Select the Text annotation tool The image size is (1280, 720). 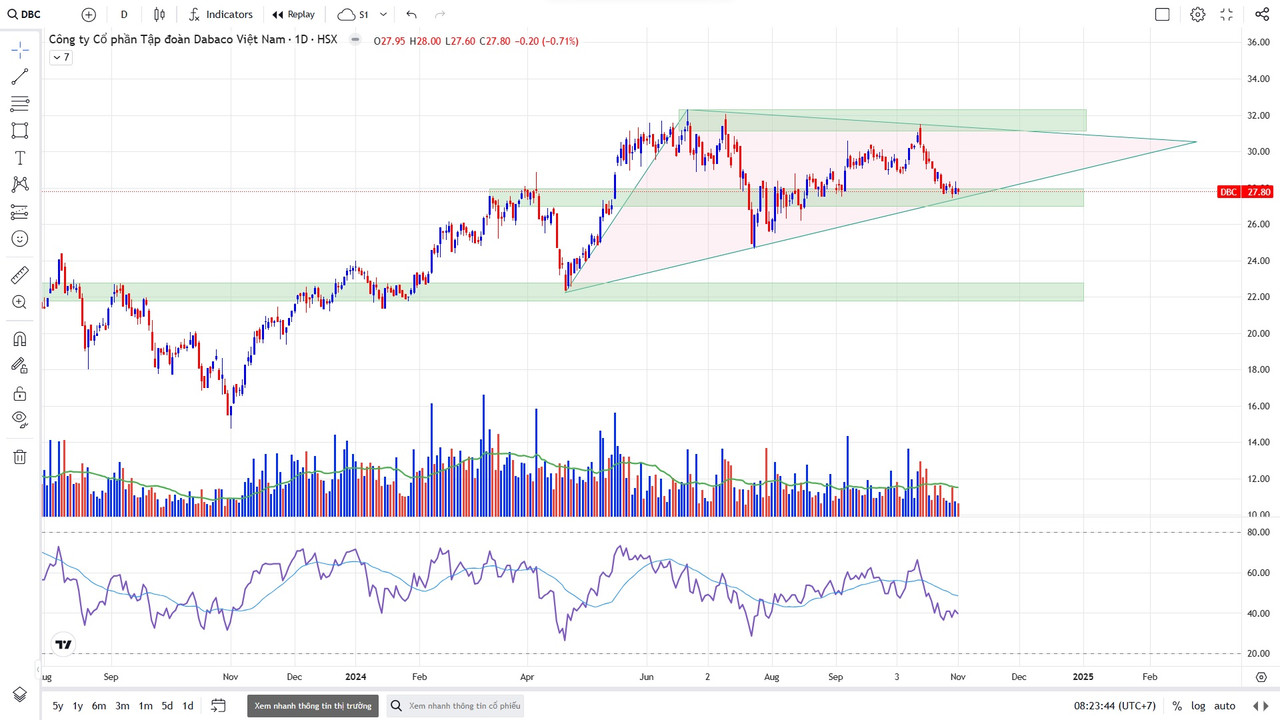coord(20,158)
